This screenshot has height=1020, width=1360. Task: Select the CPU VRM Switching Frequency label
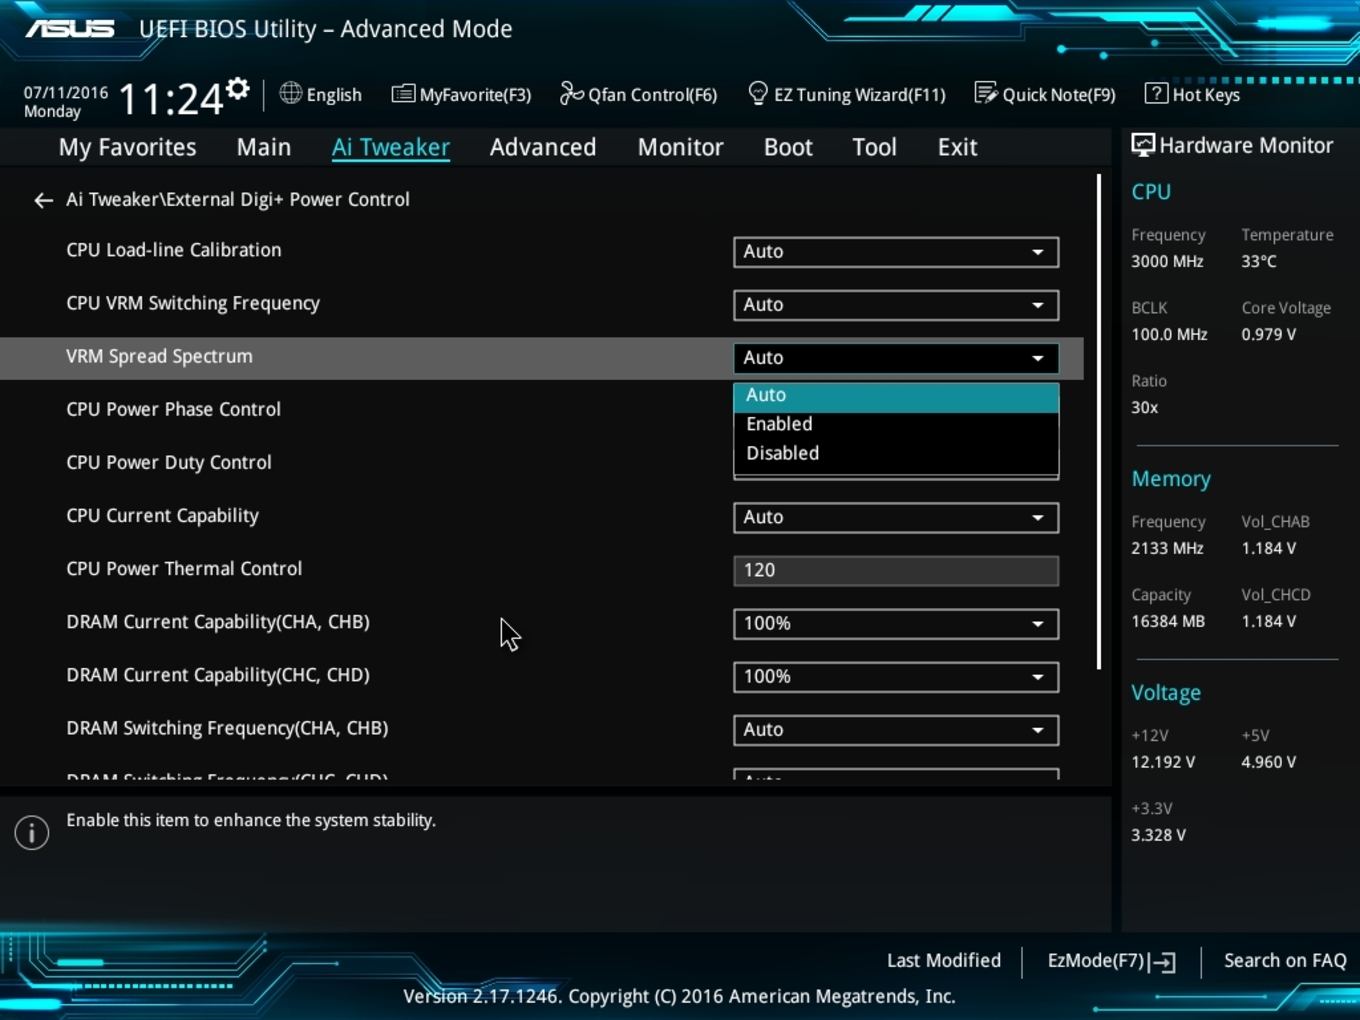coord(193,303)
